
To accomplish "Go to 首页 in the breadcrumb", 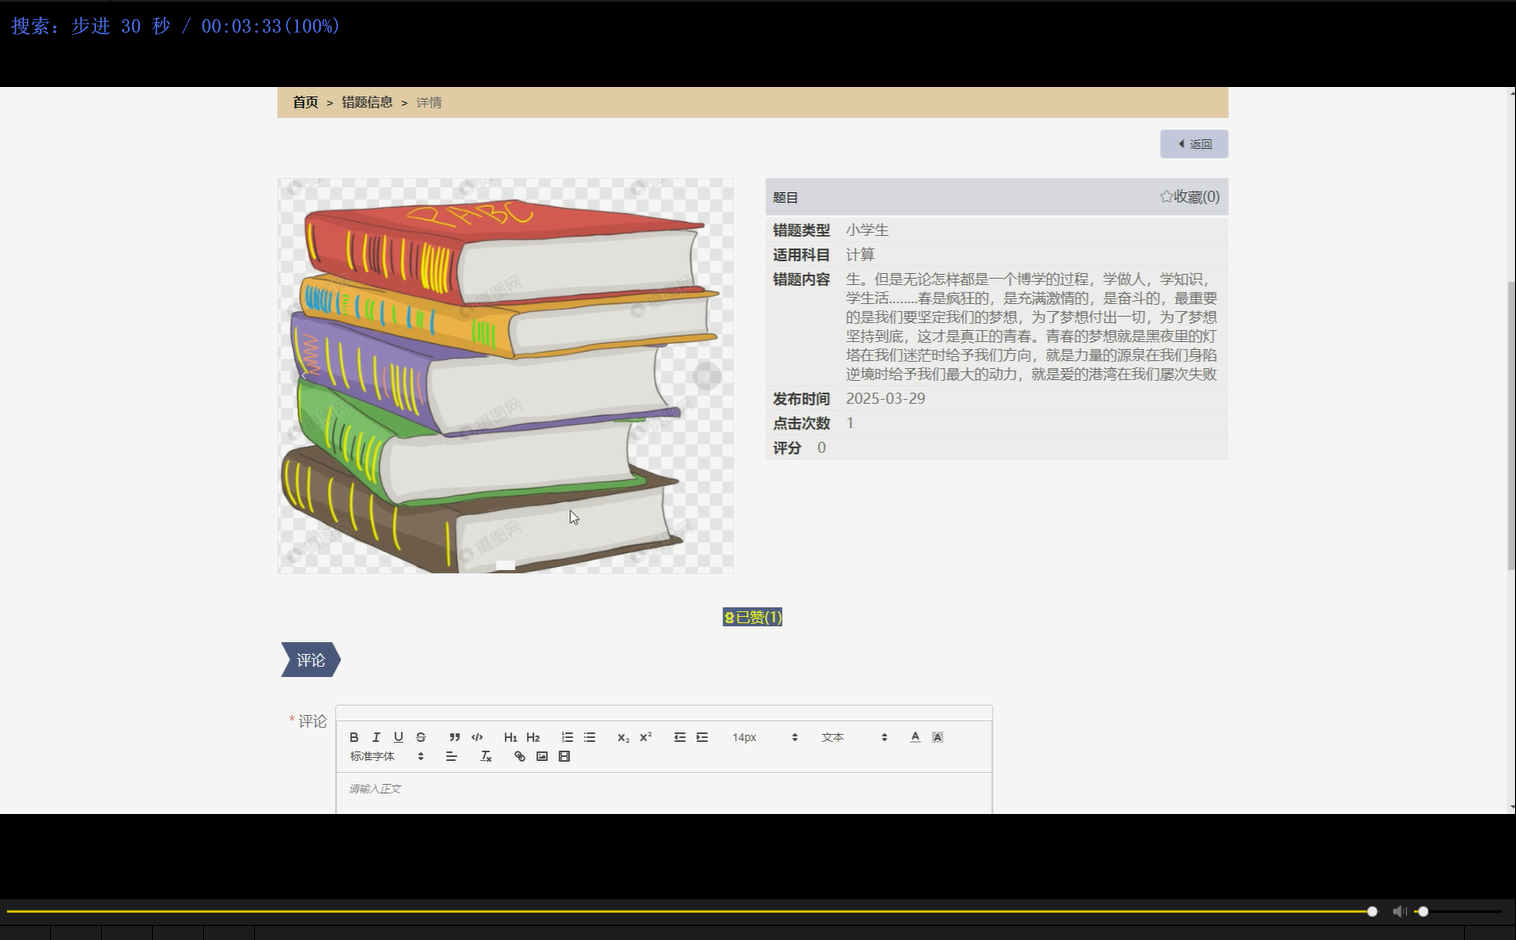I will click(304, 102).
